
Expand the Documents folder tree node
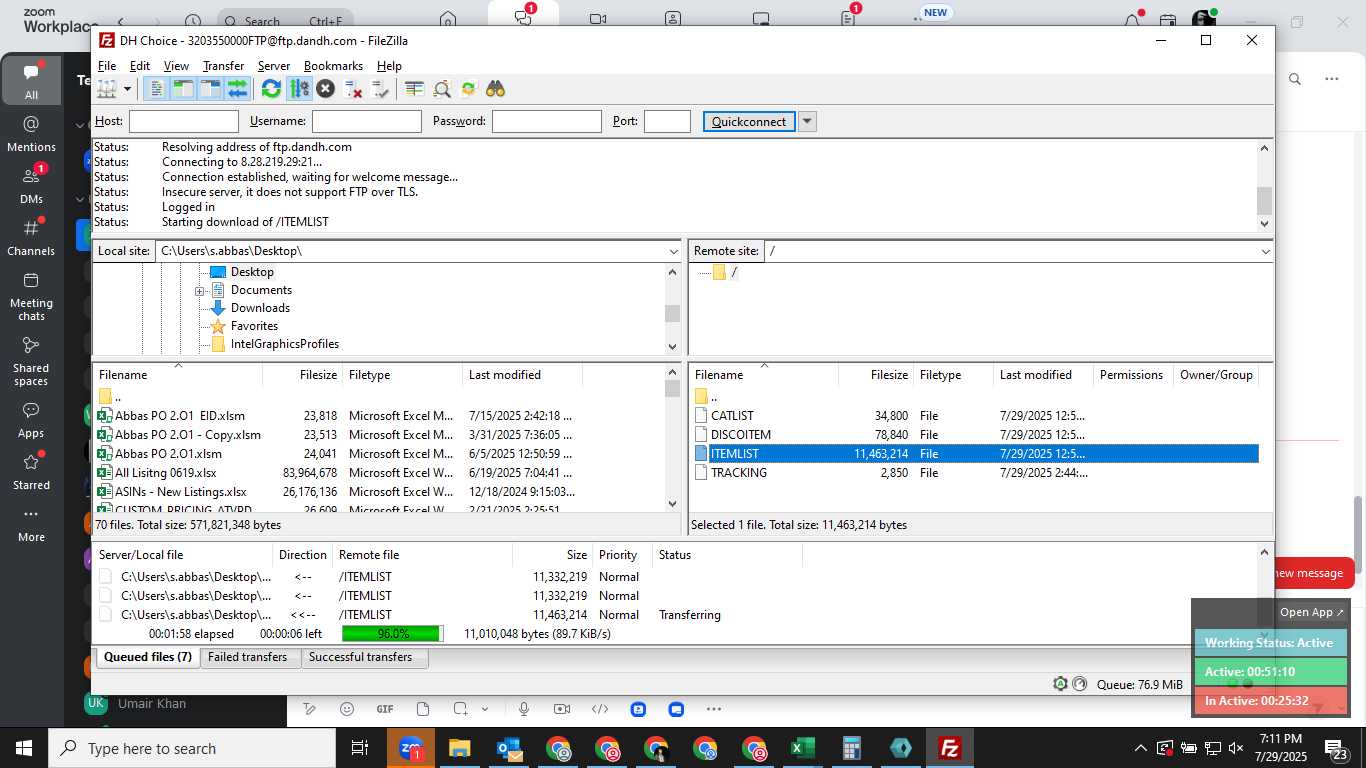[x=199, y=291]
